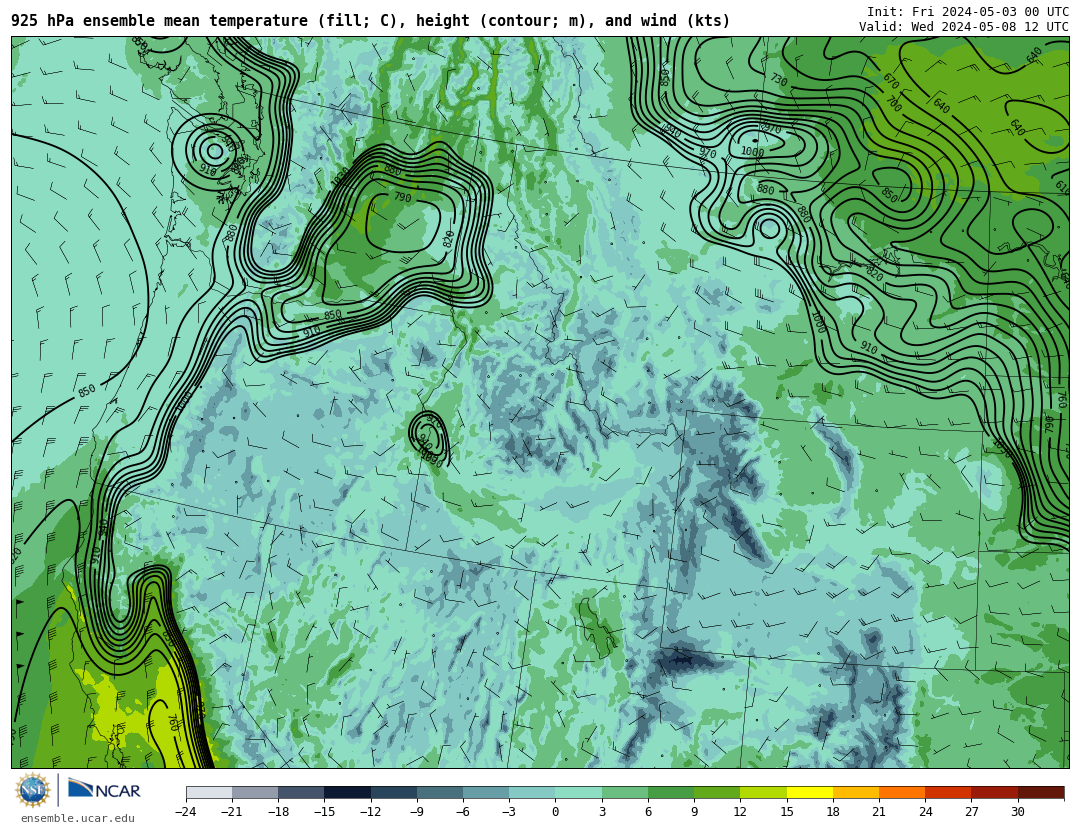Click the 730 height contour label
The image size is (1080, 831).
[778, 80]
